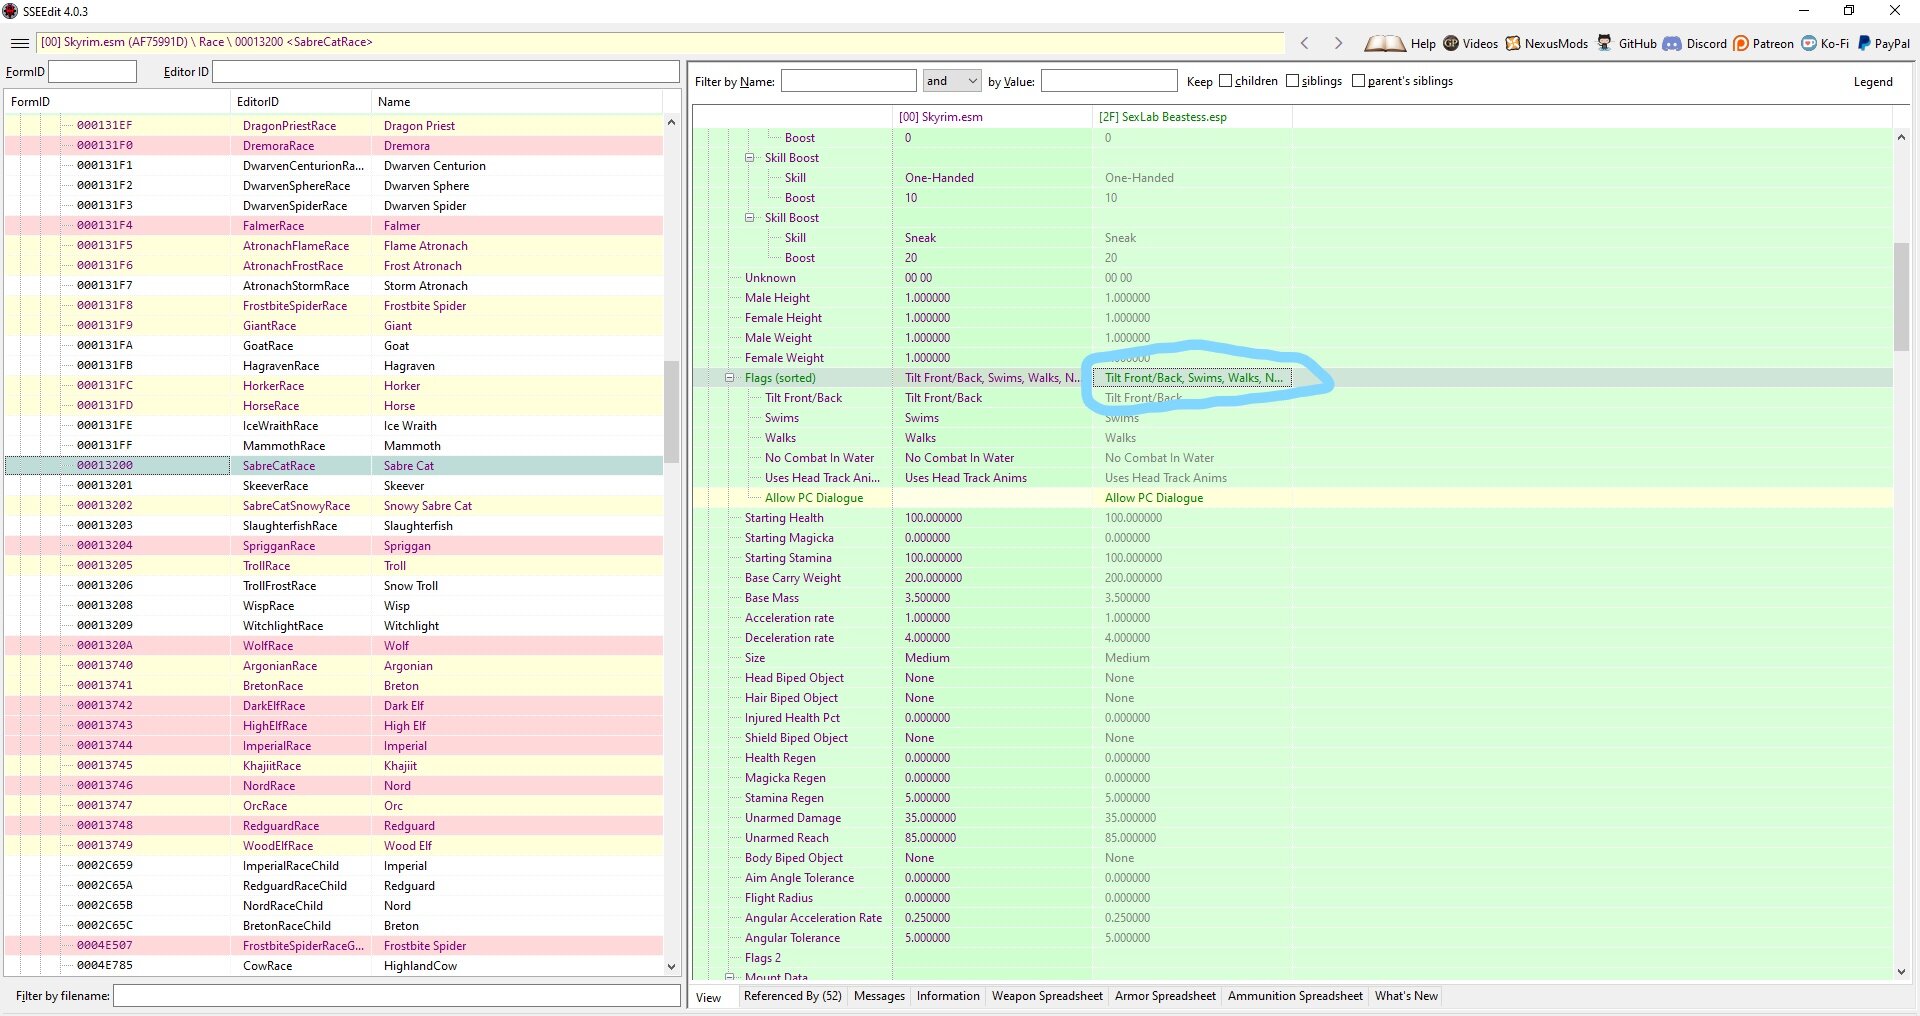The image size is (1920, 1016).
Task: Switch to the View tab
Action: pyautogui.click(x=709, y=997)
